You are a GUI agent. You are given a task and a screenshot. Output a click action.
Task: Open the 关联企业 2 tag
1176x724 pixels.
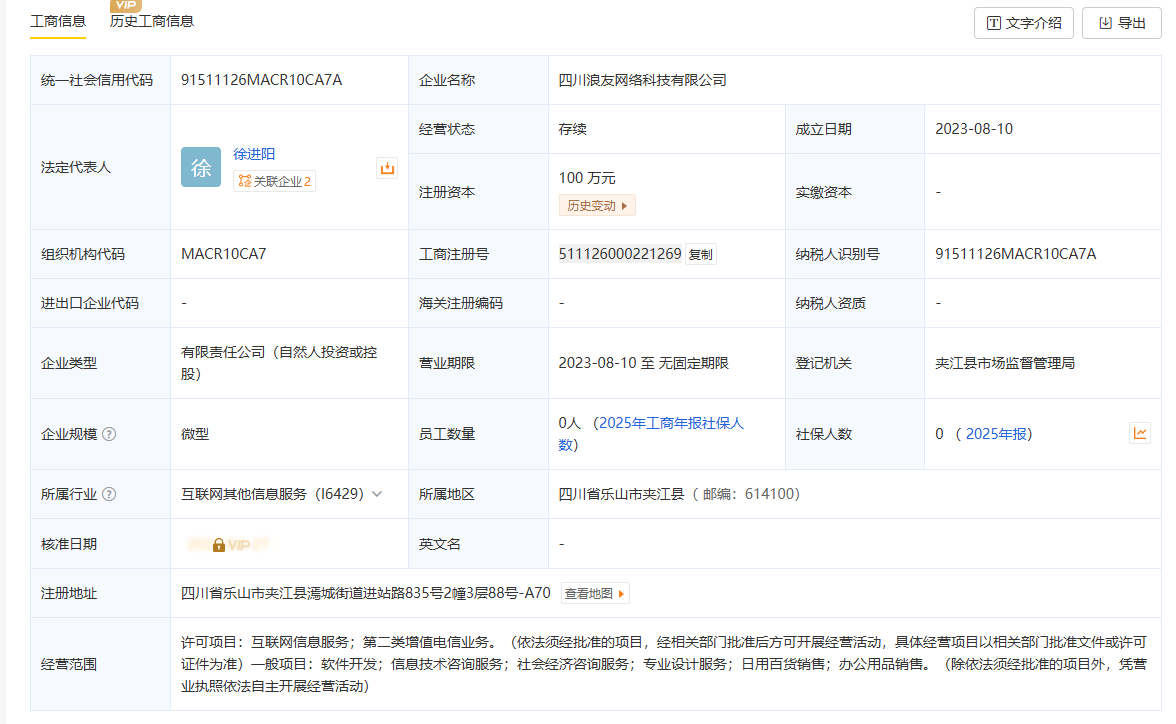tap(274, 181)
